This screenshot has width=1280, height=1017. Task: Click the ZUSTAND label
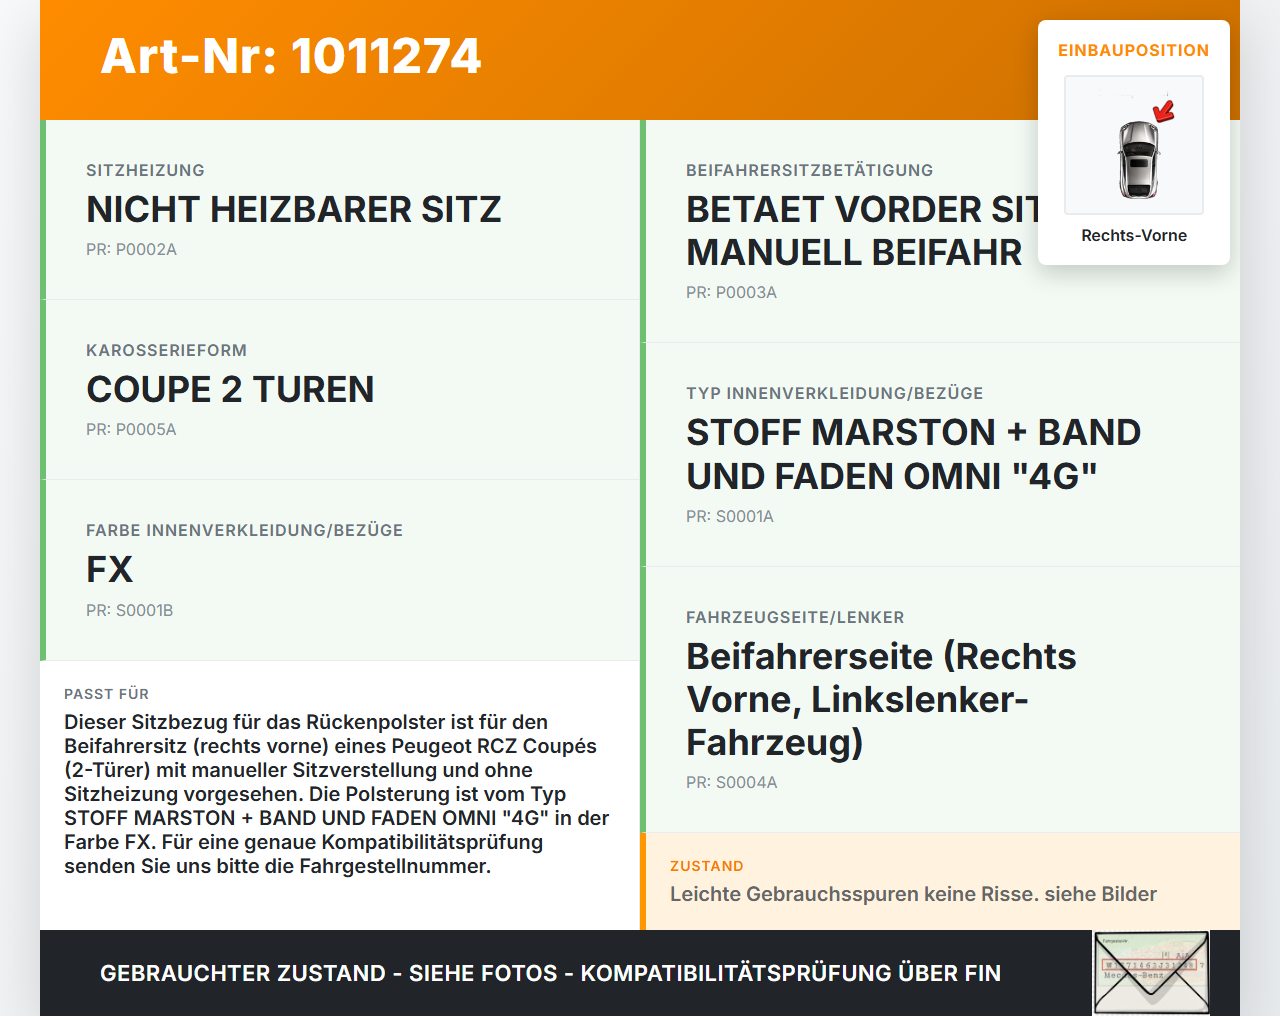[706, 866]
